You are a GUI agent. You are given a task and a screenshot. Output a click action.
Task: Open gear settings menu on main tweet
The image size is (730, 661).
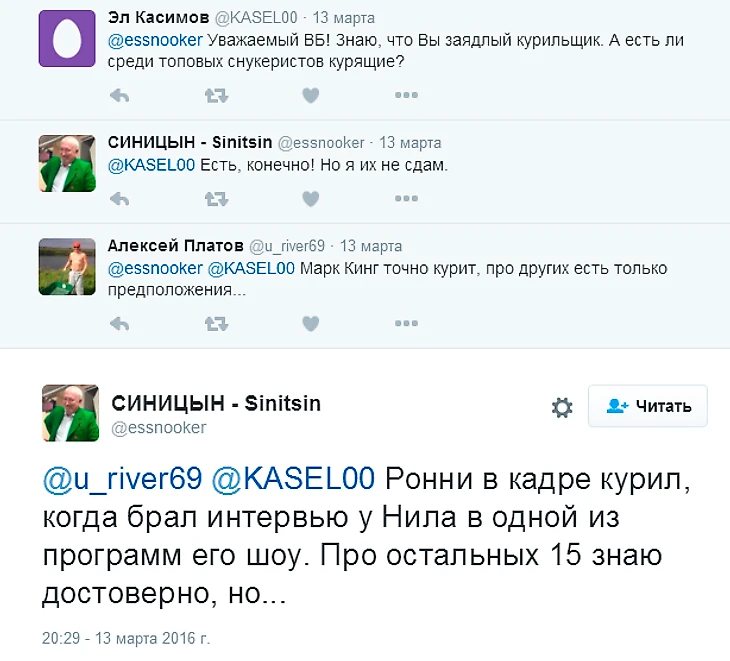click(562, 407)
